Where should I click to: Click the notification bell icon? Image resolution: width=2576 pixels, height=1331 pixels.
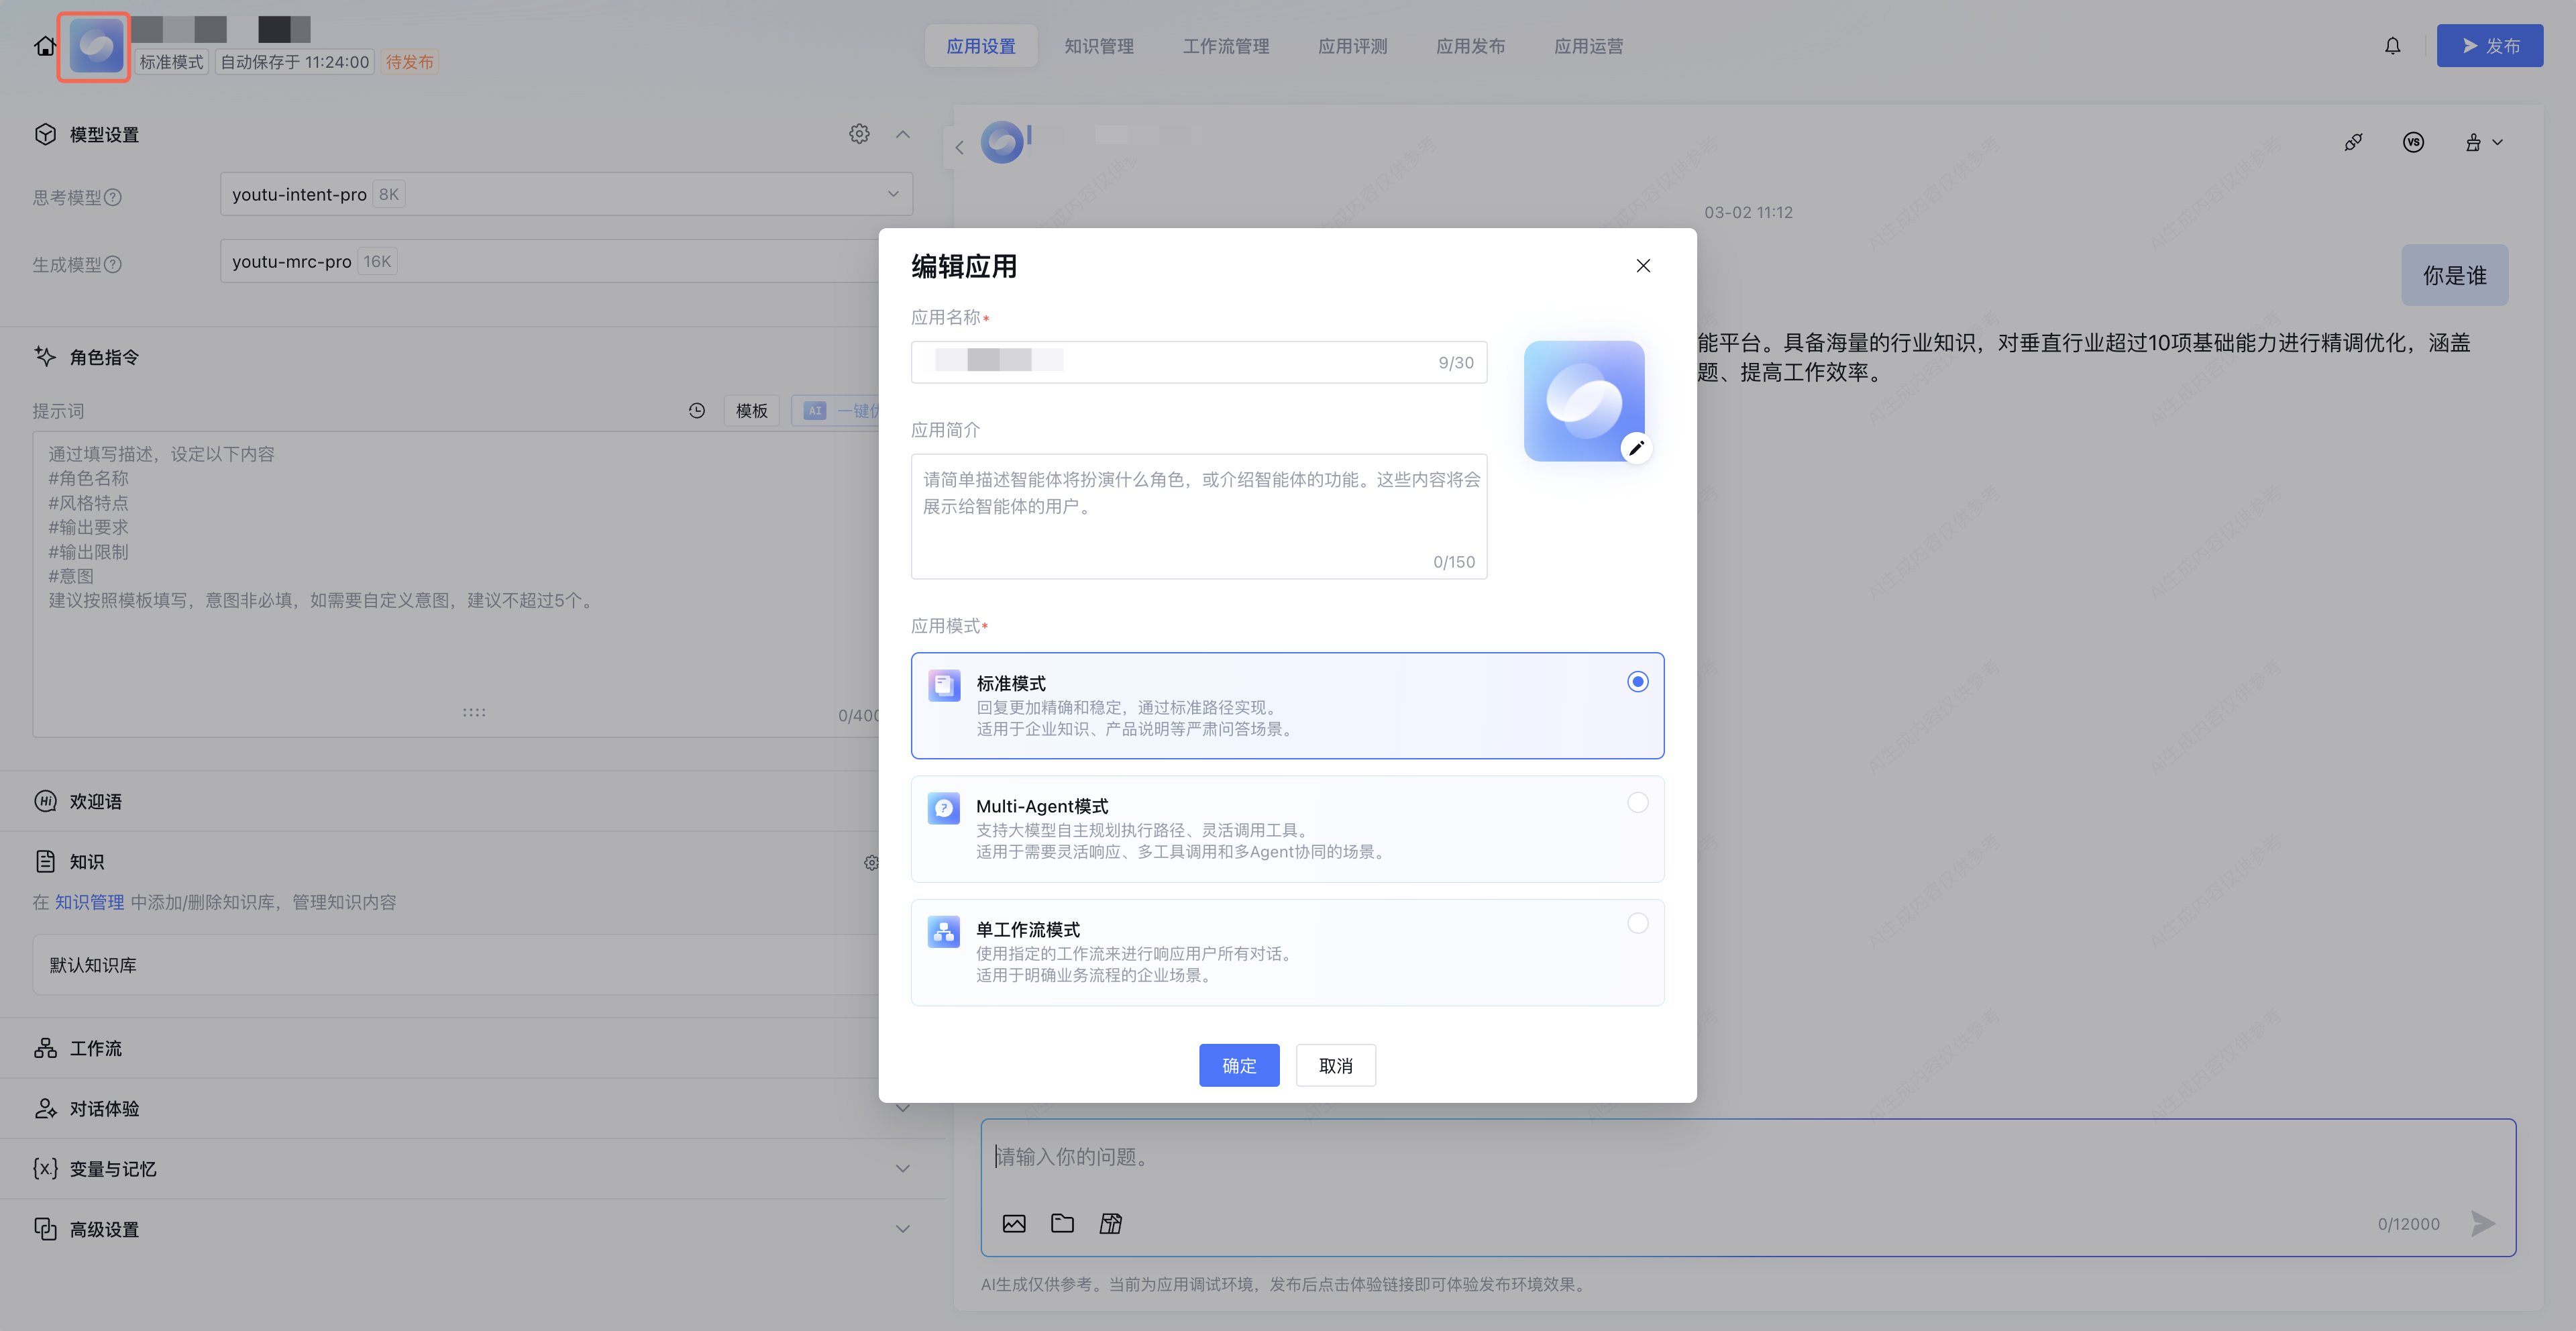(2392, 46)
